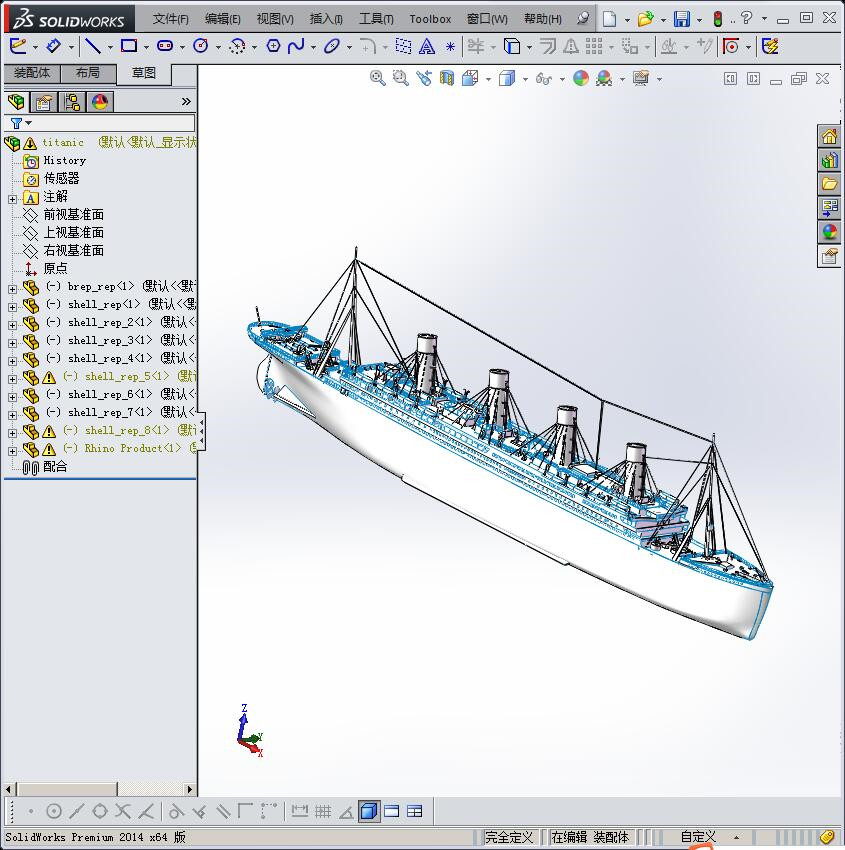
Task: Expand the Rhino Product<1> node
Action: [12, 451]
